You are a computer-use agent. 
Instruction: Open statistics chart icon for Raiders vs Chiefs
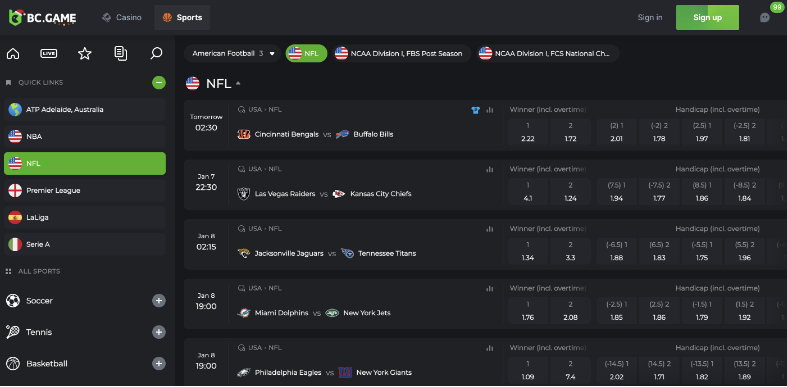[489, 170]
